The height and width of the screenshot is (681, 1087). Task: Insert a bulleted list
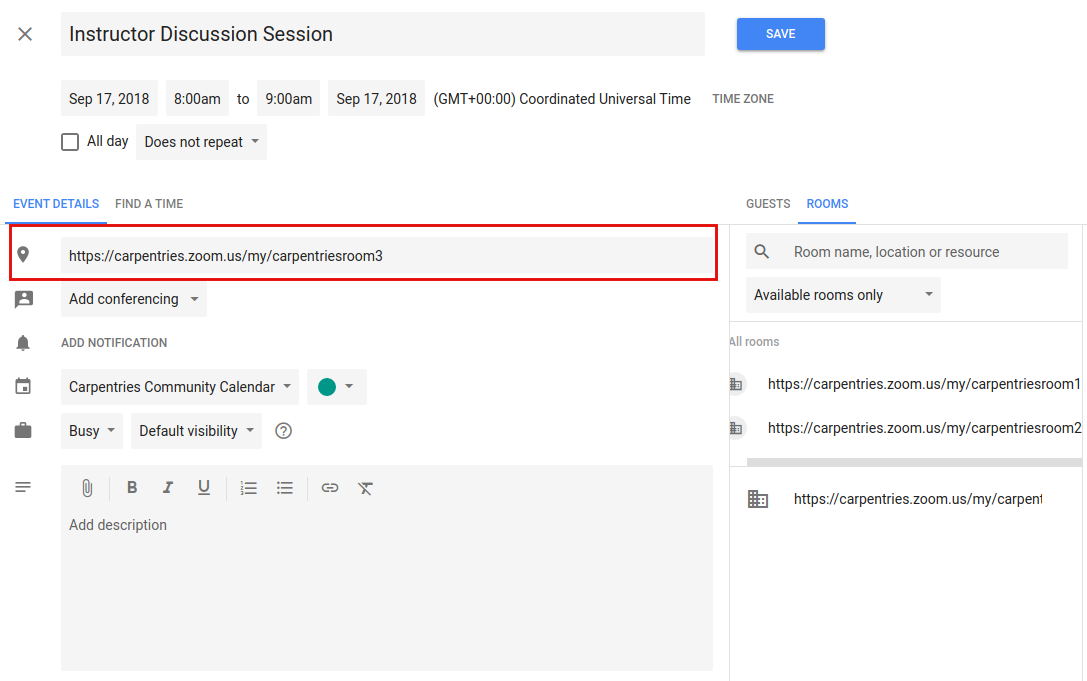285,488
